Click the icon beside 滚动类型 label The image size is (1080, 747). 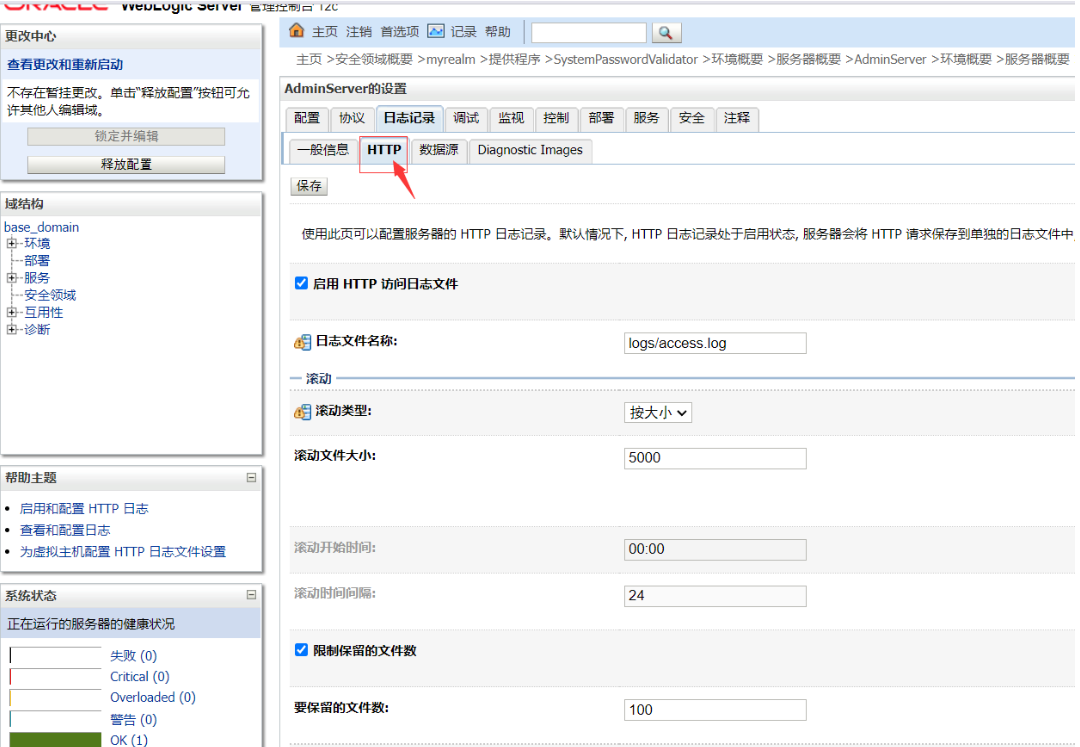(302, 412)
